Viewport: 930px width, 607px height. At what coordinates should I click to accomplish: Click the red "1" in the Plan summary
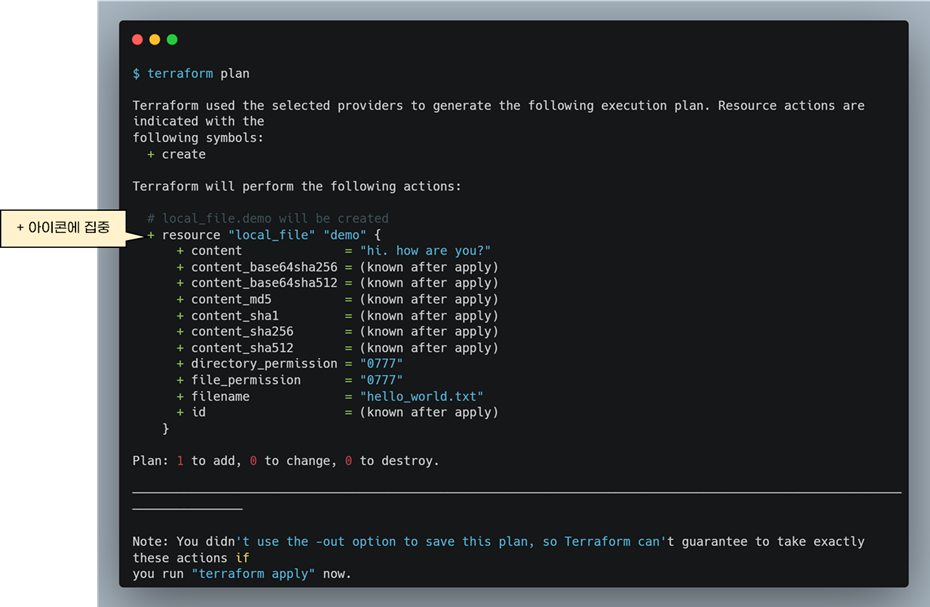pos(180,461)
